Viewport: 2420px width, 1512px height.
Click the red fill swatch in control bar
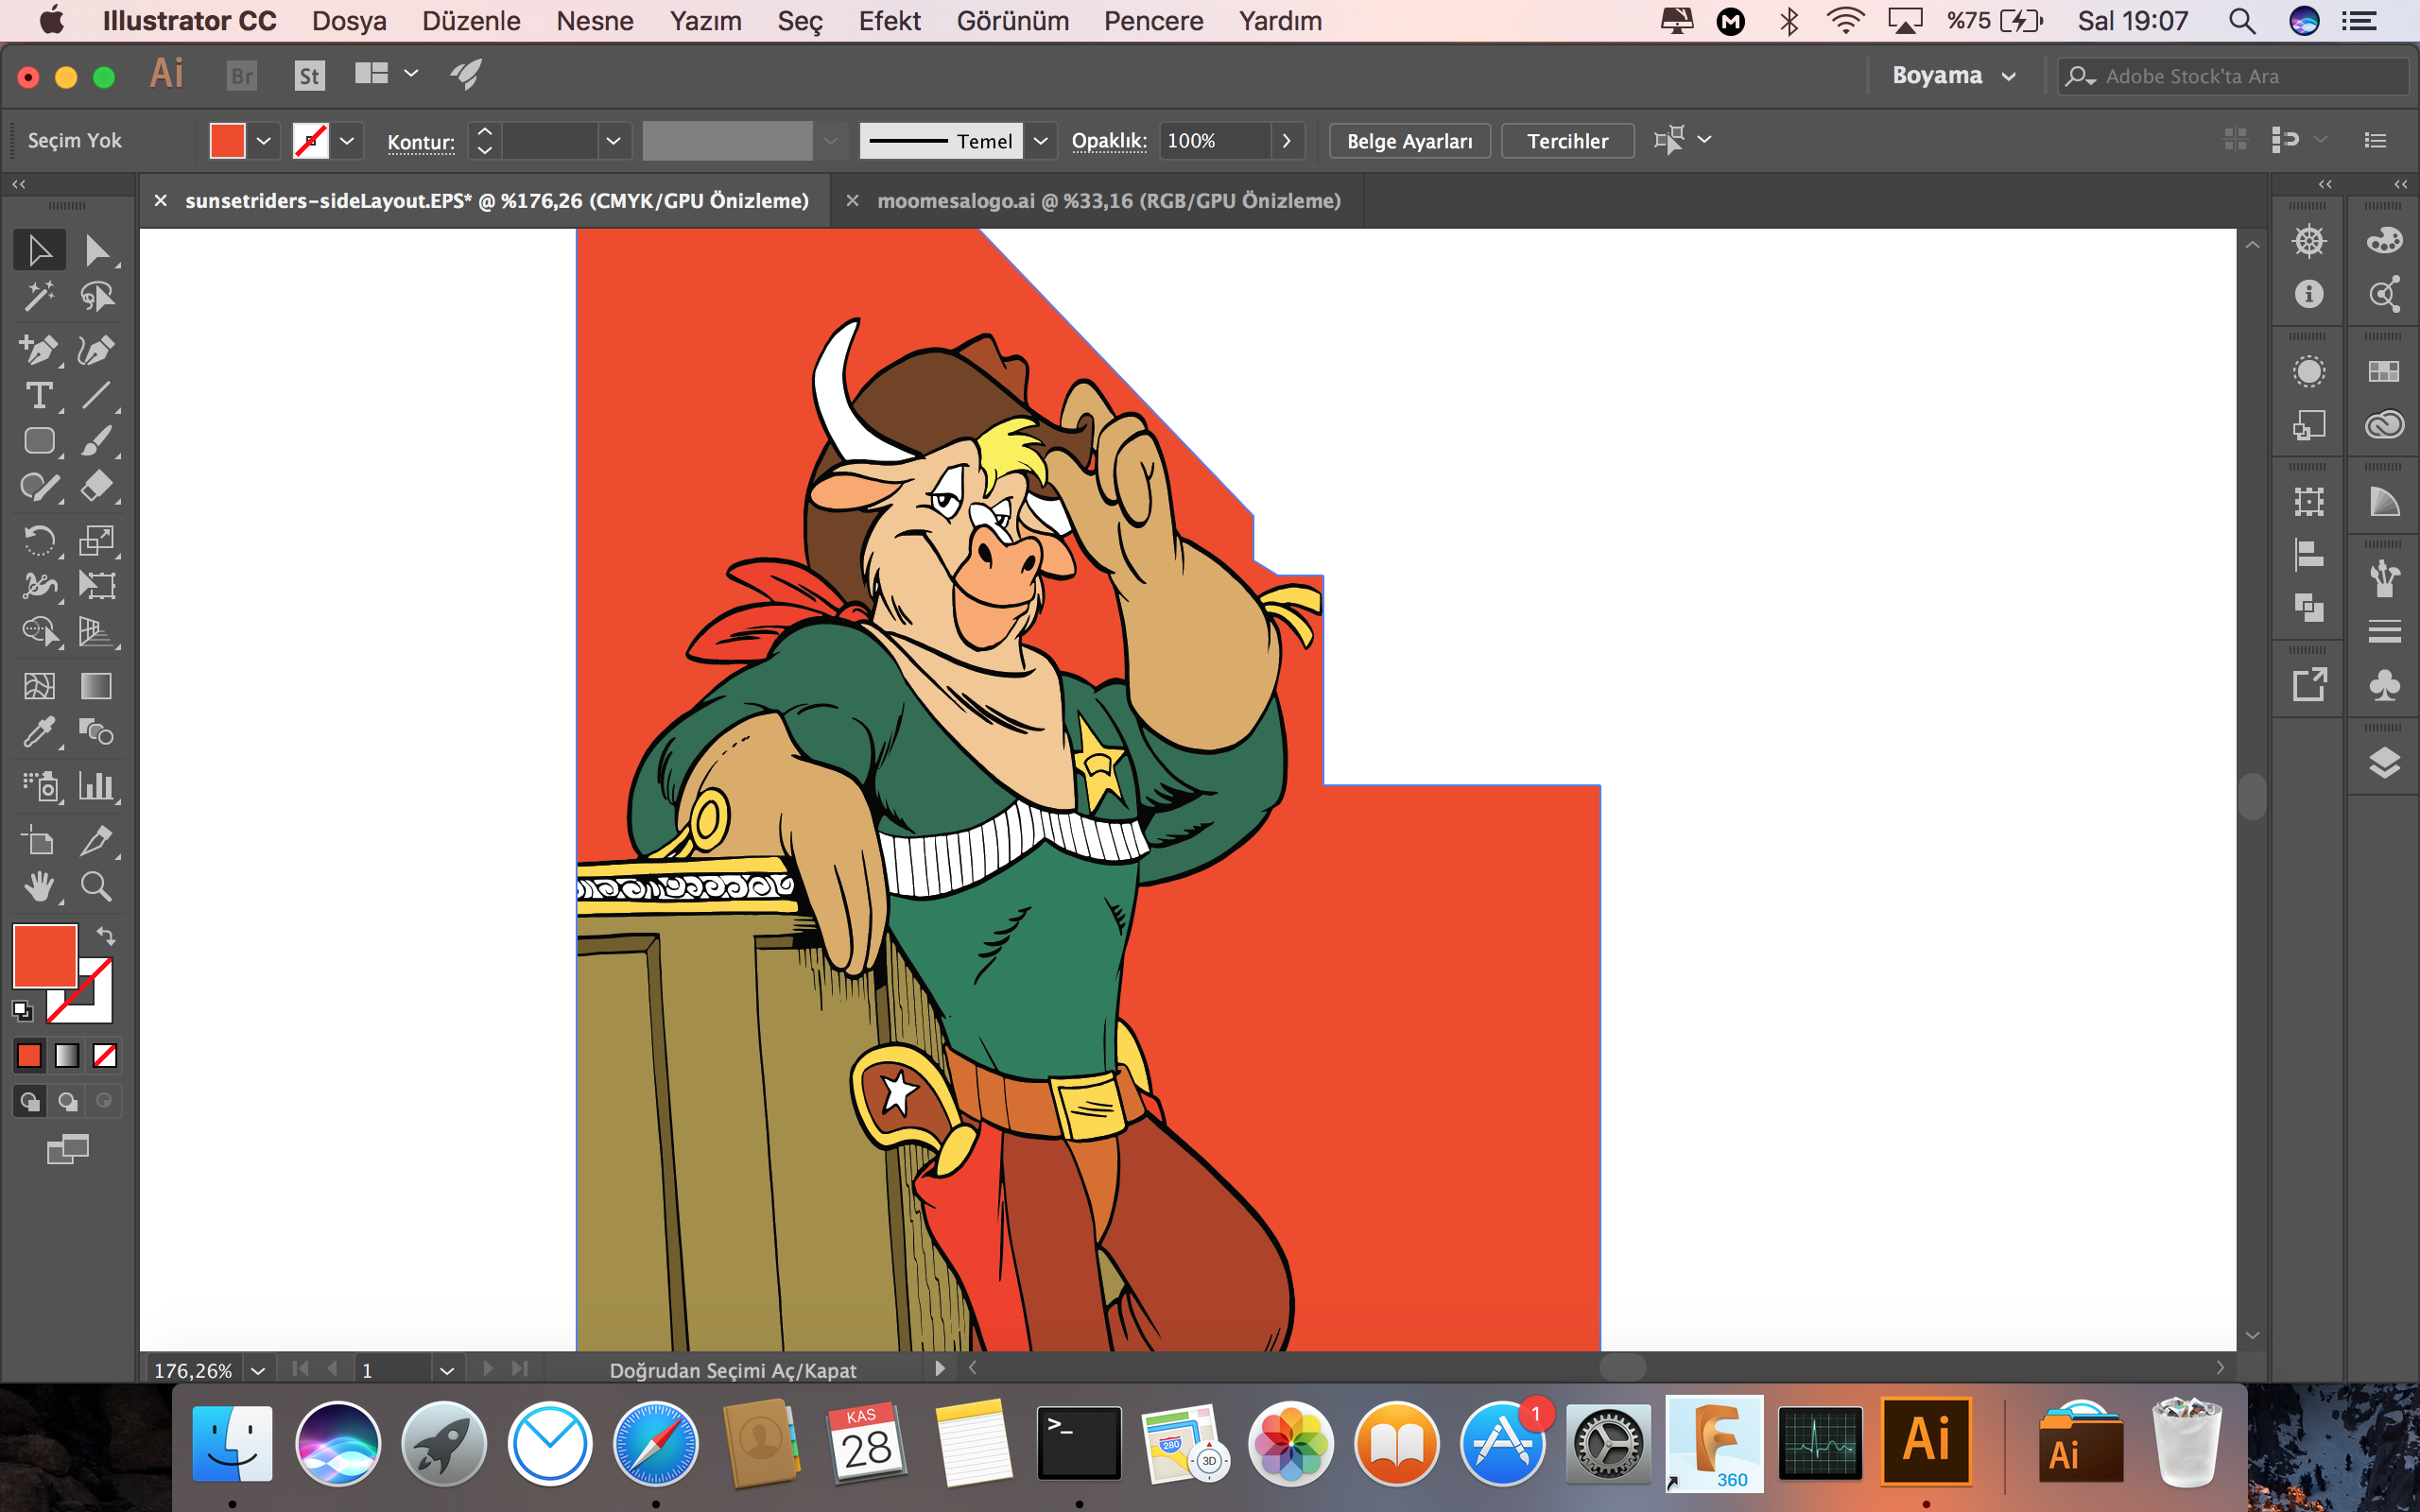point(227,141)
